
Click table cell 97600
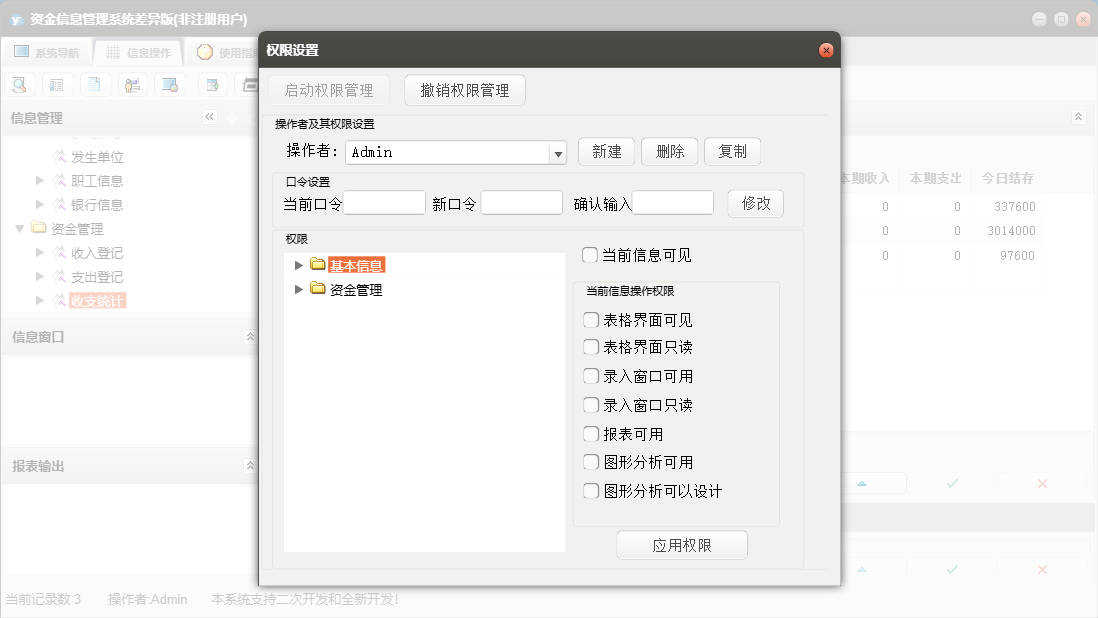(1017, 255)
